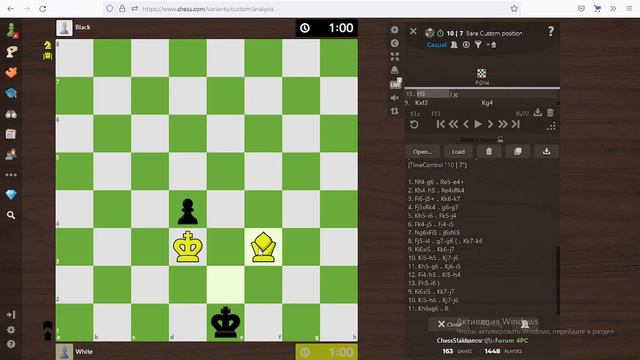Reset the position with circular arrow icon

[x=414, y=124]
